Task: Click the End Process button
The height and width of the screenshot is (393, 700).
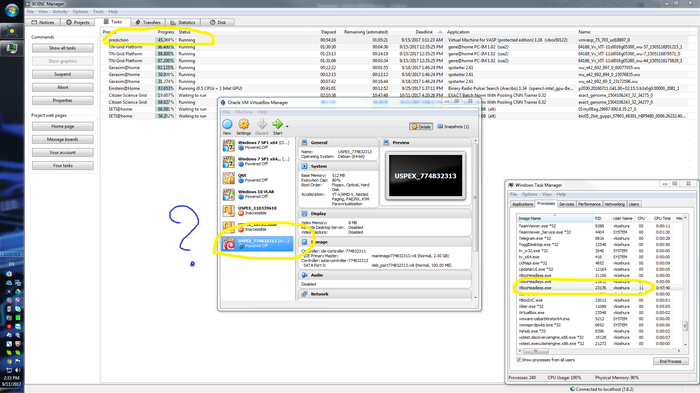Action: coord(671,361)
